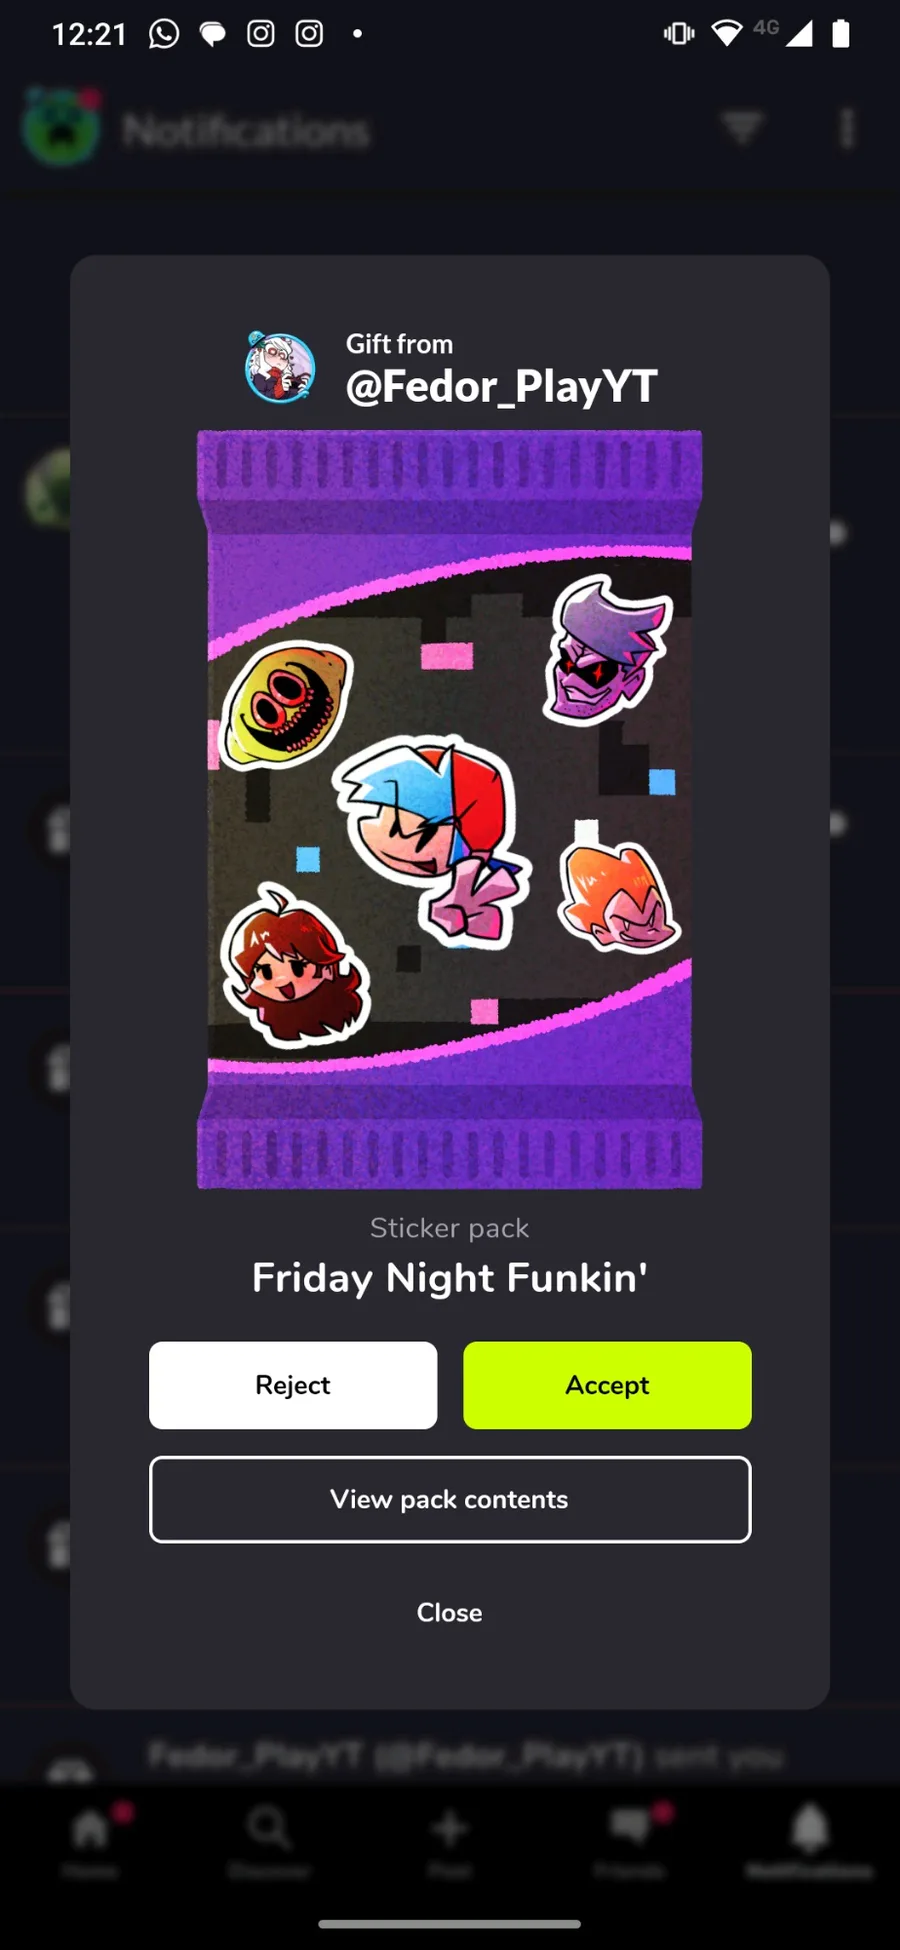Open the three-dot overflow menu
This screenshot has width=900, height=1950.
(847, 128)
